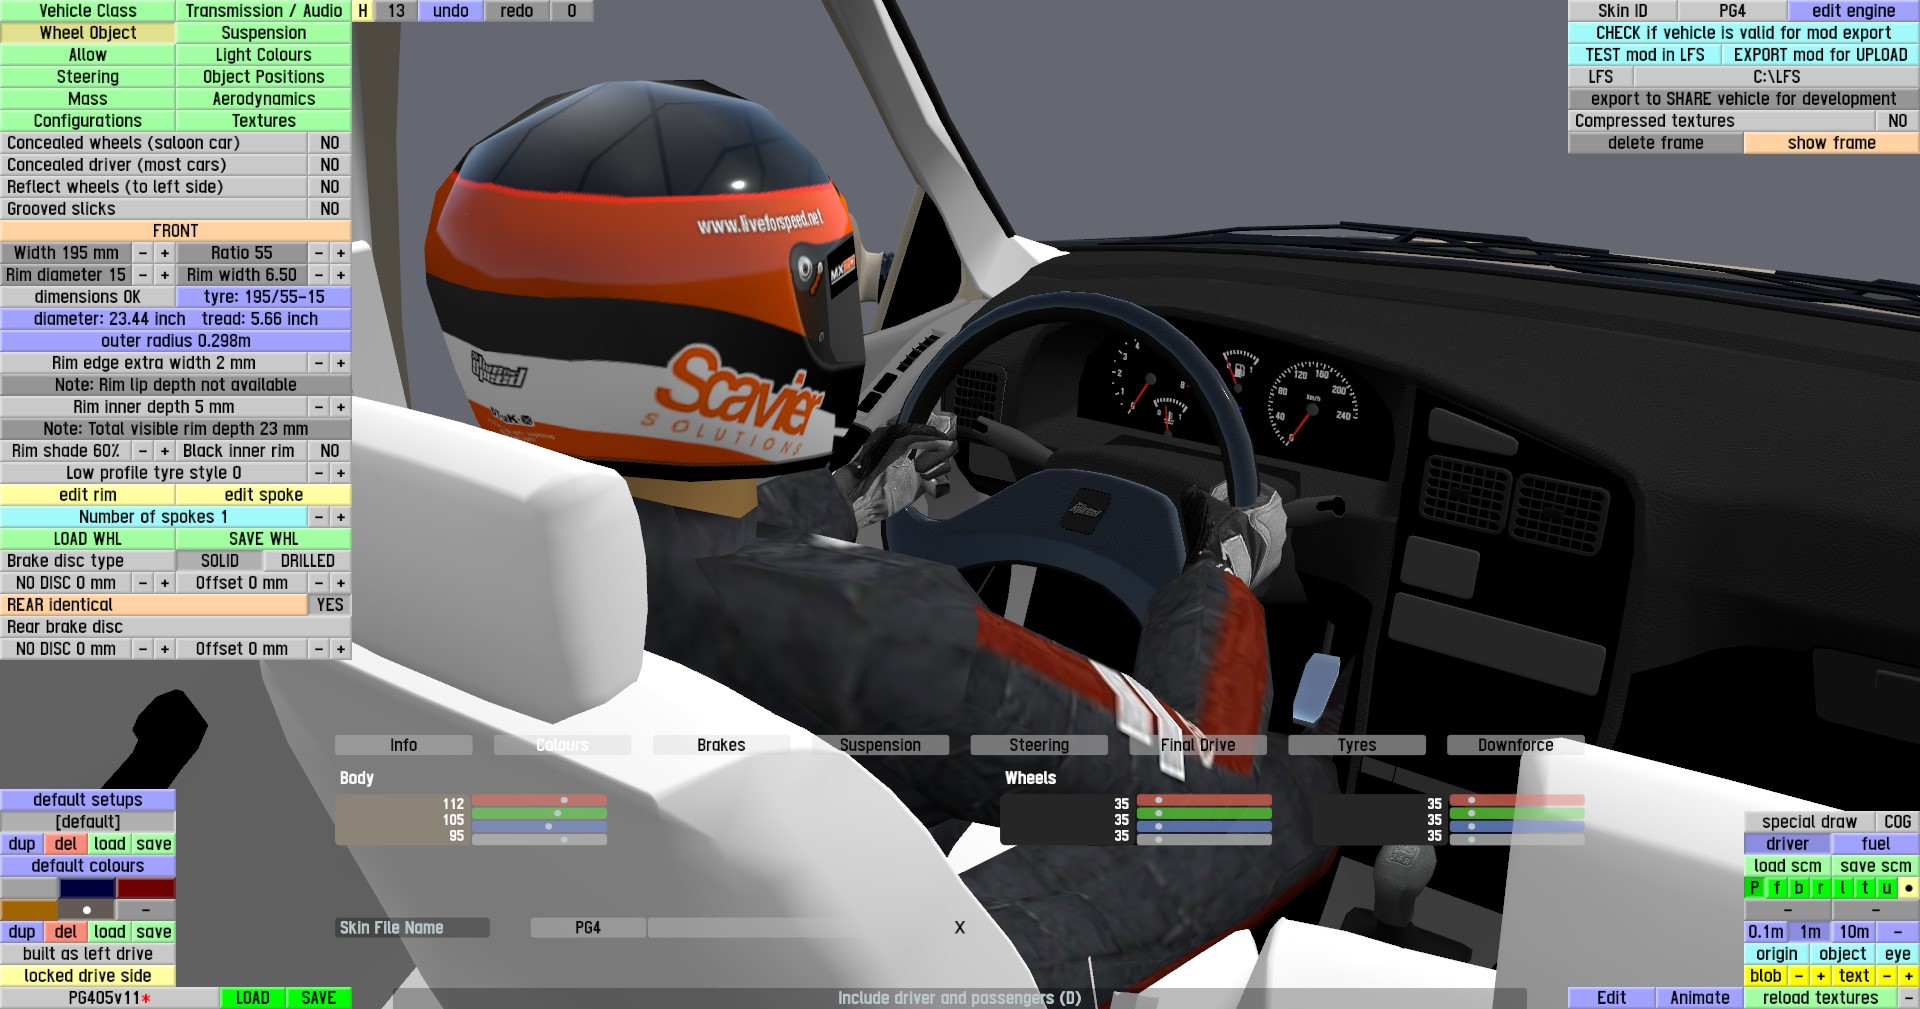Screen dimensions: 1920x1009
Task: Click TEST mod in LFS
Action: click(1645, 55)
